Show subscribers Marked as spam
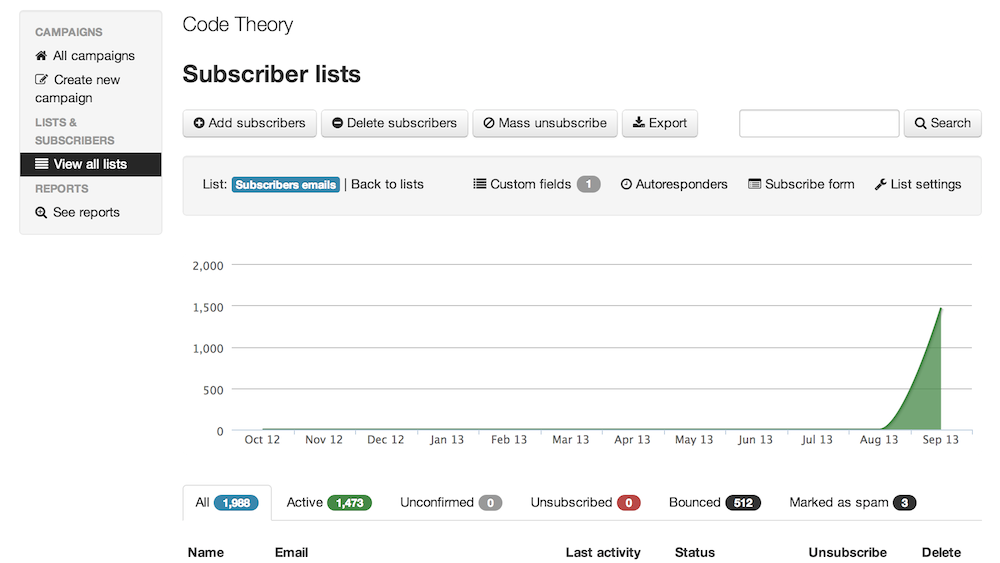This screenshot has height=563, width=1000. pyautogui.click(x=853, y=502)
